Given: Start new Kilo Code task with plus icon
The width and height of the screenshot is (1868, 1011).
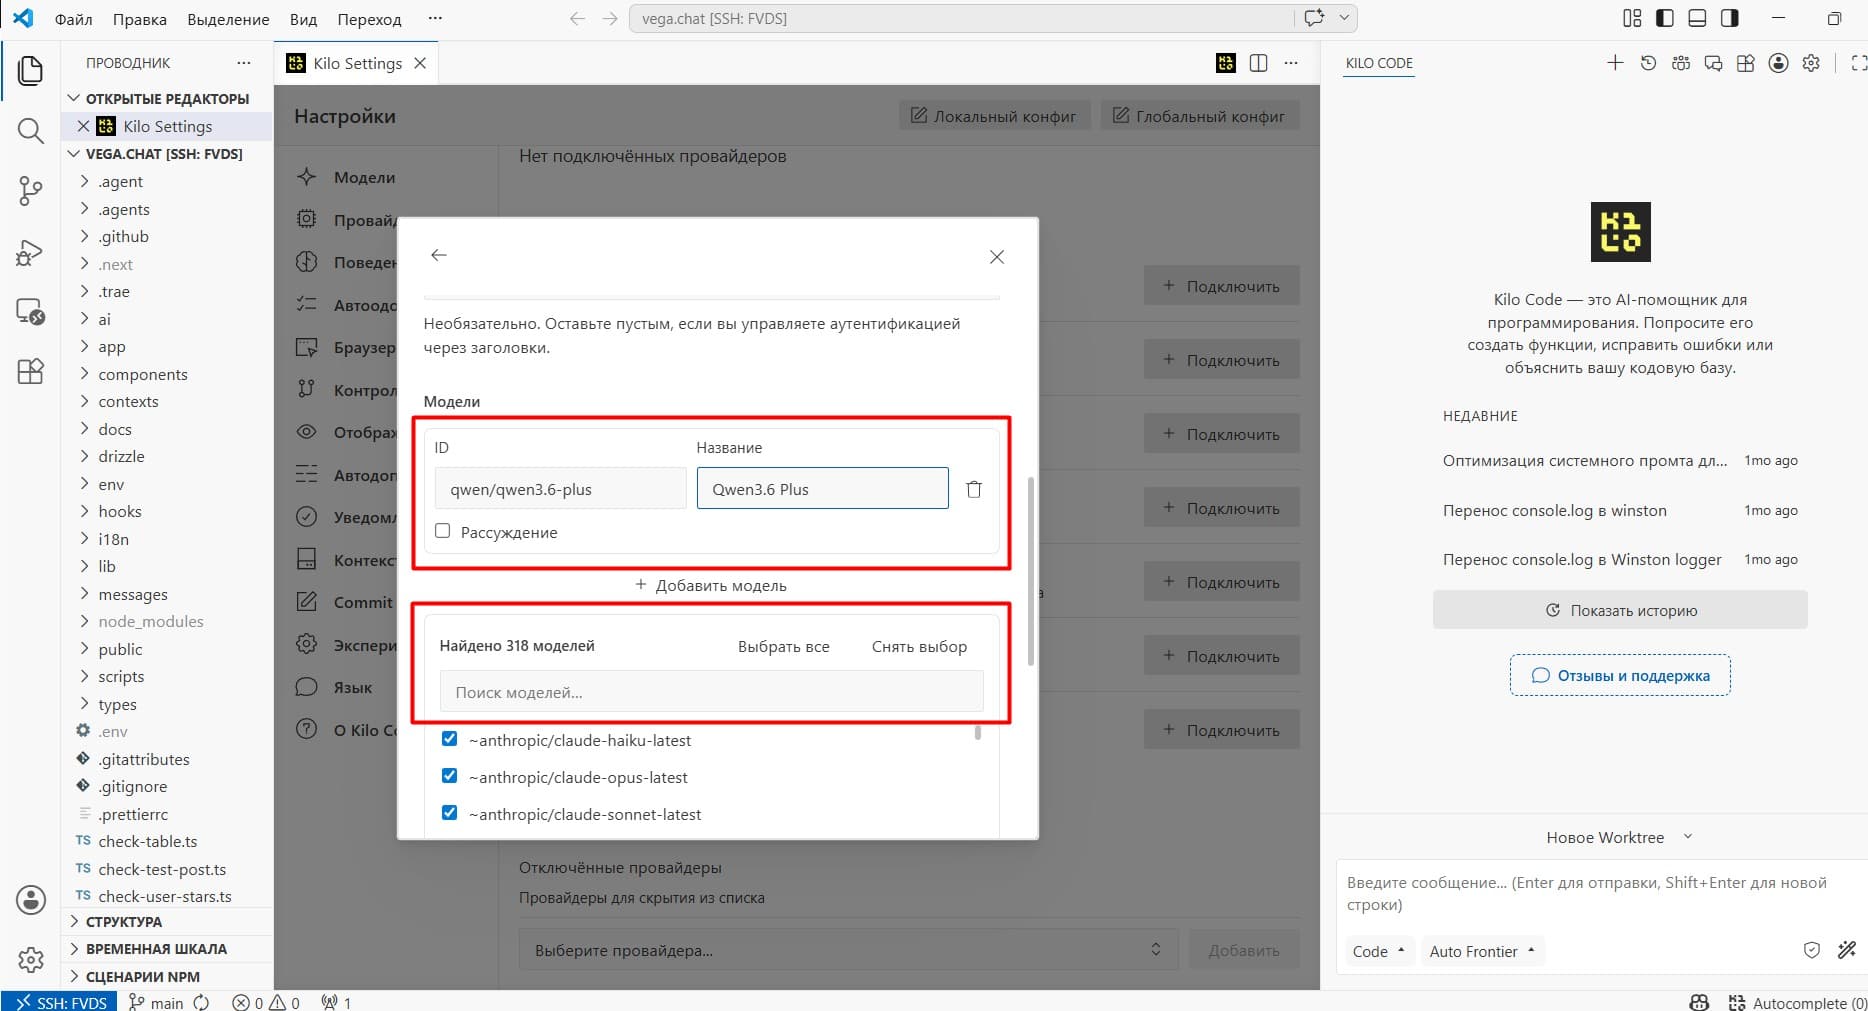Looking at the screenshot, I should pyautogui.click(x=1615, y=63).
